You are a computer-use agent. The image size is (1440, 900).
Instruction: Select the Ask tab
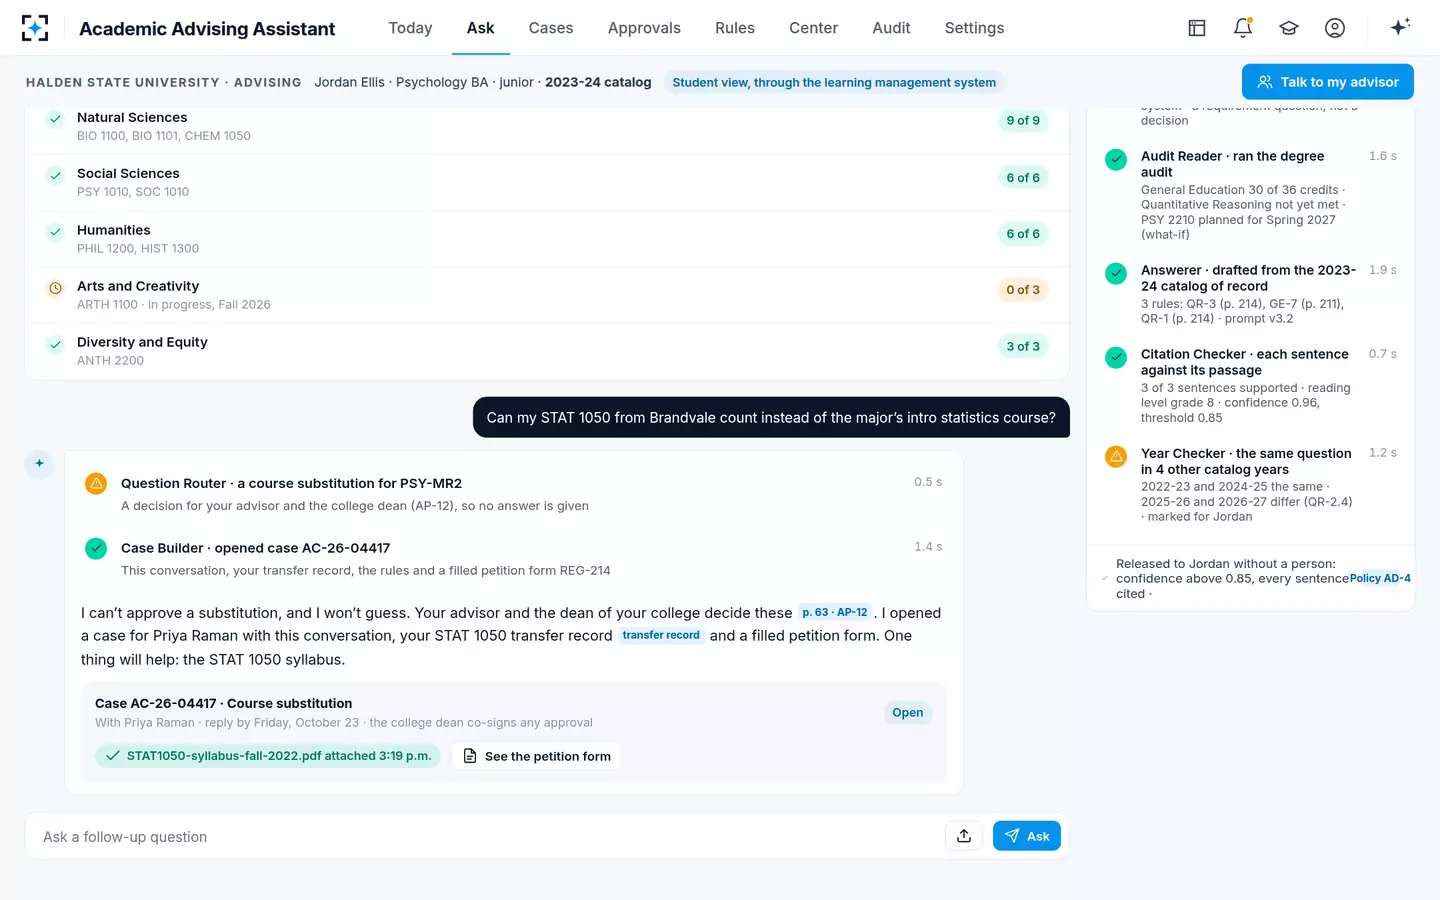[480, 28]
